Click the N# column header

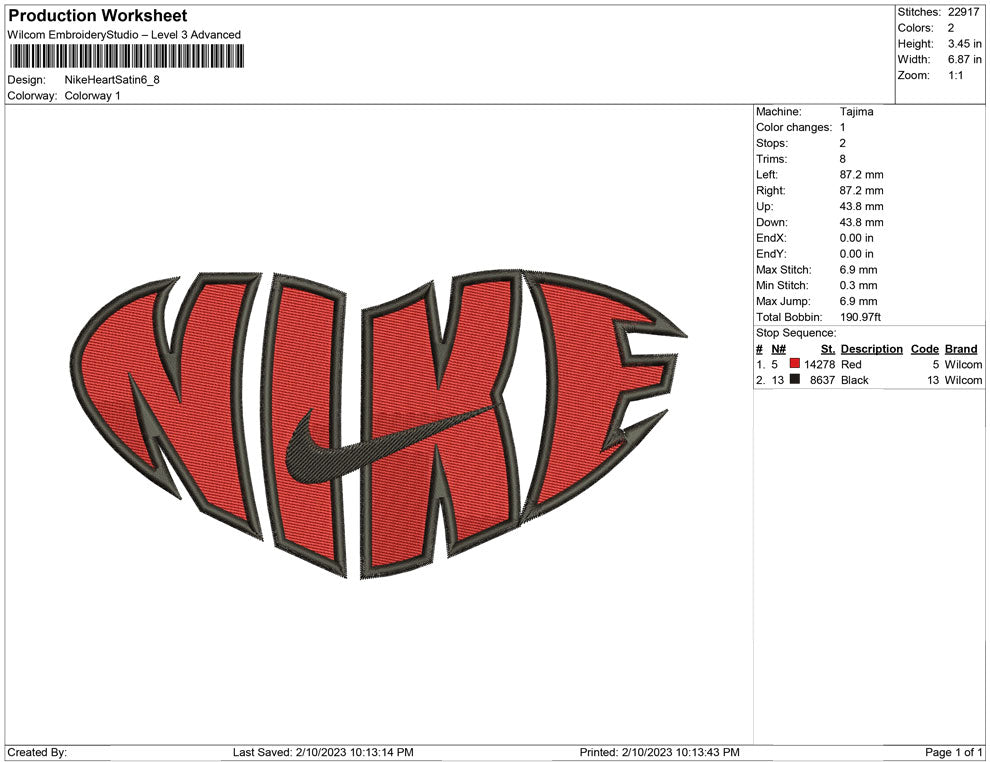(x=778, y=348)
